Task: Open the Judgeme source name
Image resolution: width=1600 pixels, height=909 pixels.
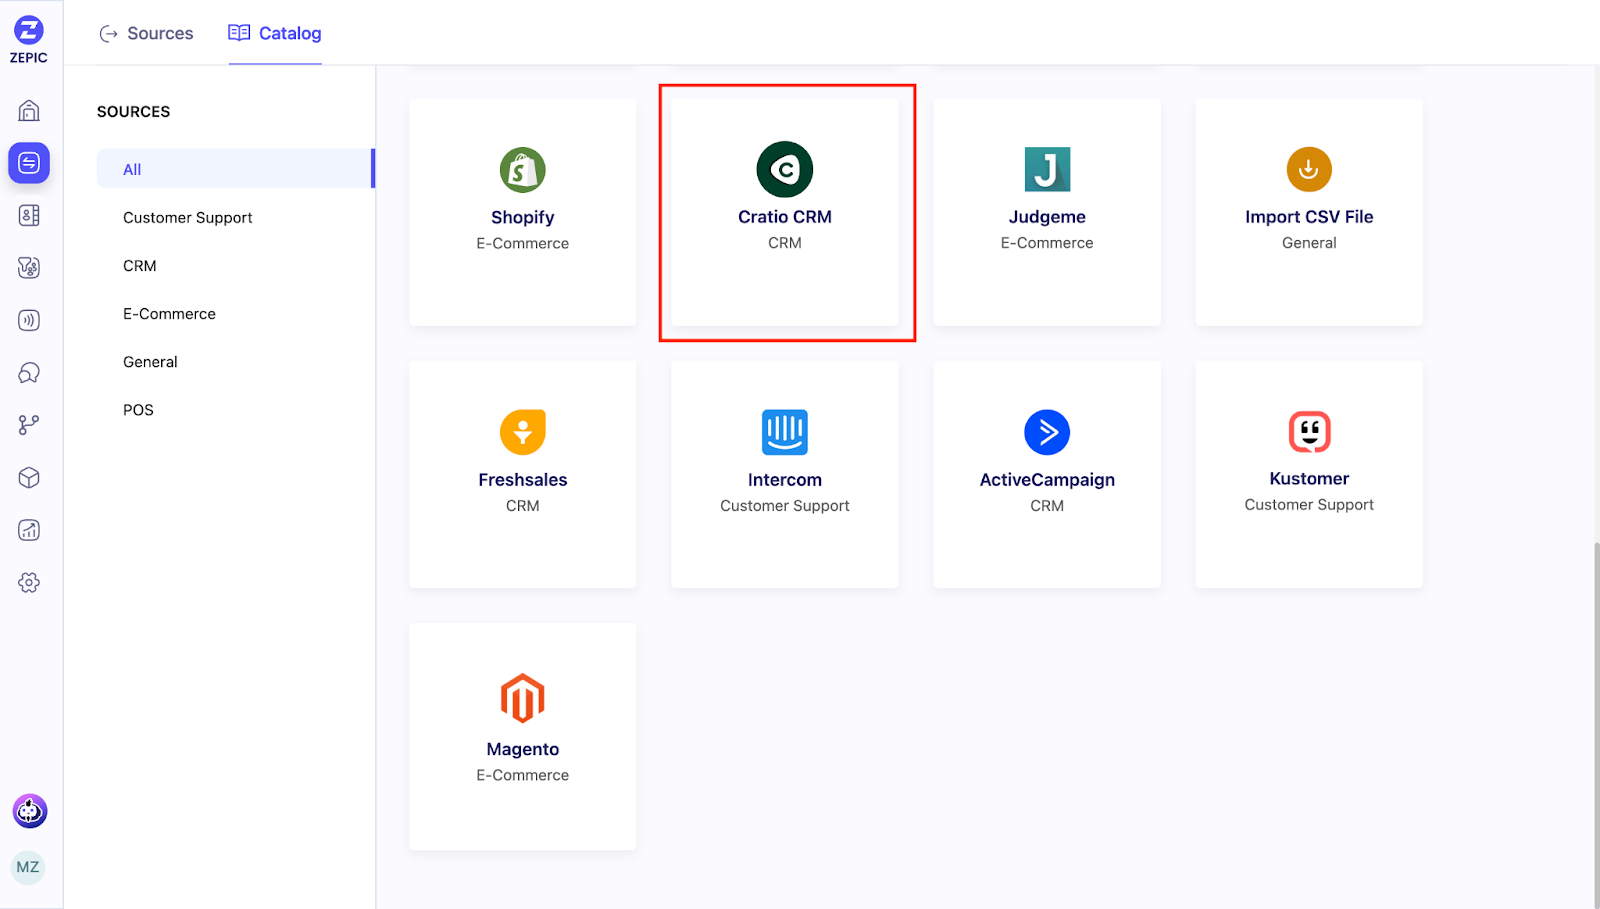Action: click(1047, 216)
